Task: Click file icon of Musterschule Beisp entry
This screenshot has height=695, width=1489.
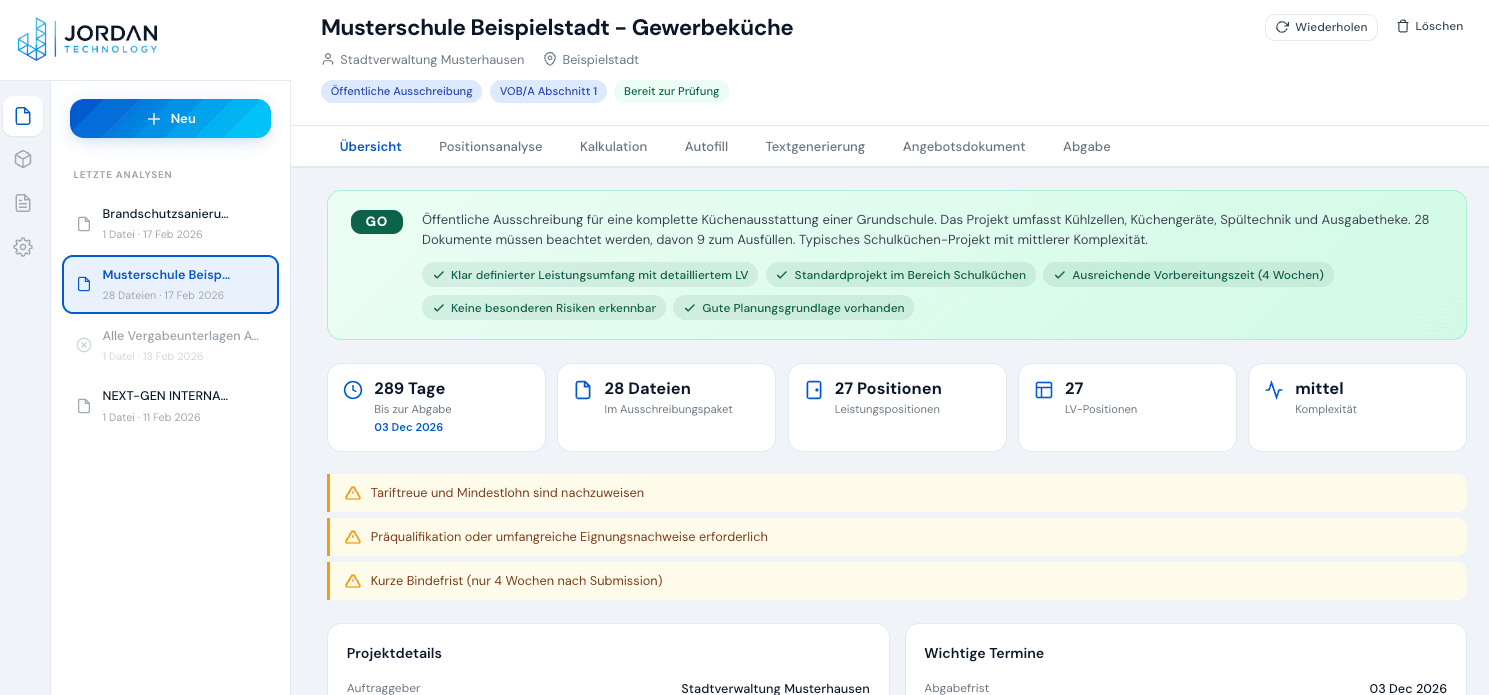Action: tap(84, 285)
